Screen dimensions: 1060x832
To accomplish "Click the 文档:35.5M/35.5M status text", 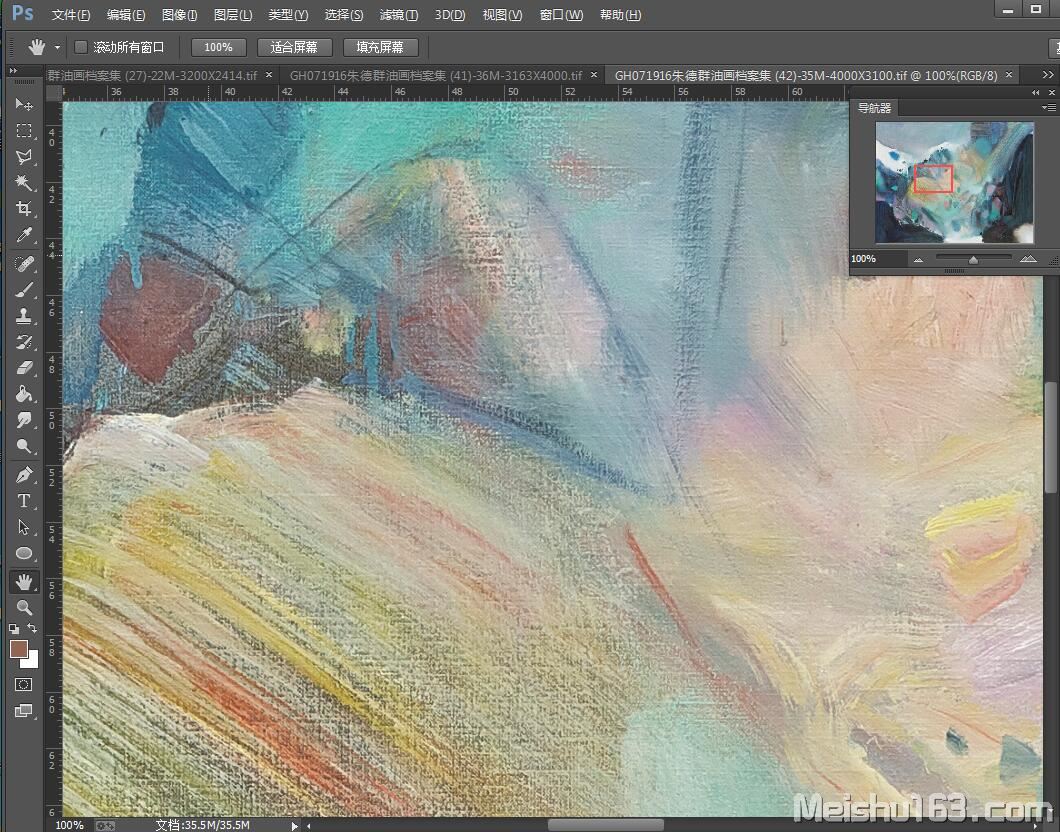I will click(x=203, y=825).
